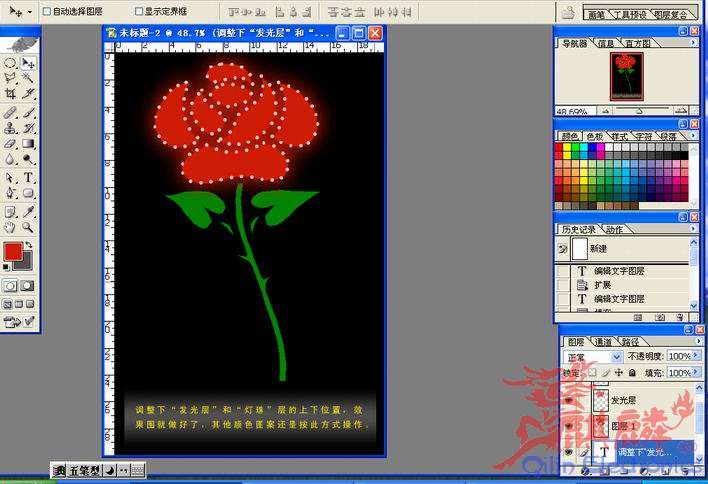Click the 工具预设 palette well button

pos(630,15)
